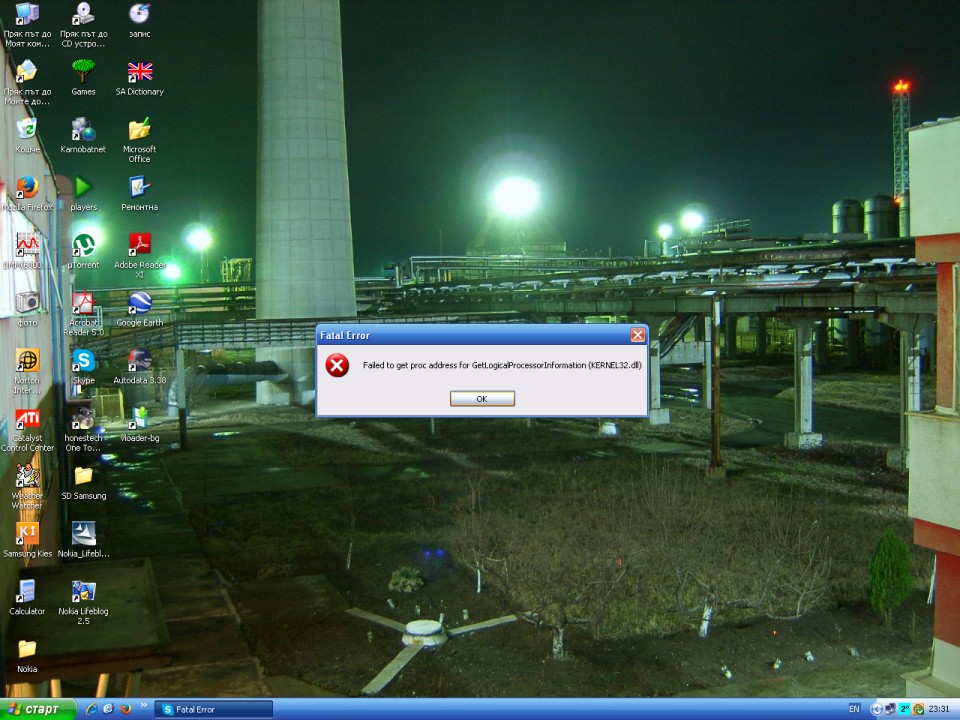Open the Catalyst Control Center icon

click(28, 430)
